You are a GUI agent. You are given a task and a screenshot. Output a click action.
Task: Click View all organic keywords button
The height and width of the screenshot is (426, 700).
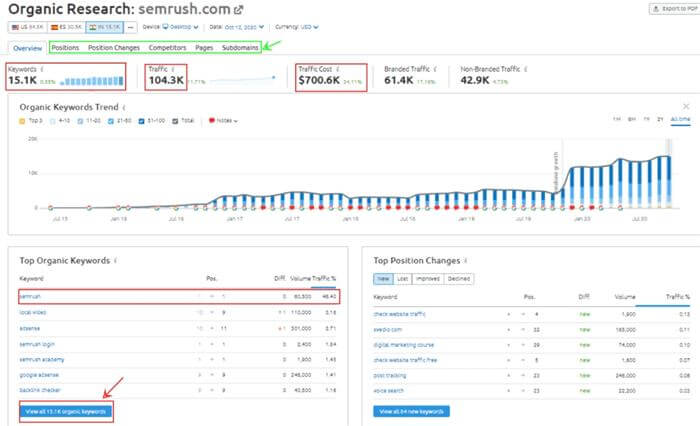pos(66,412)
